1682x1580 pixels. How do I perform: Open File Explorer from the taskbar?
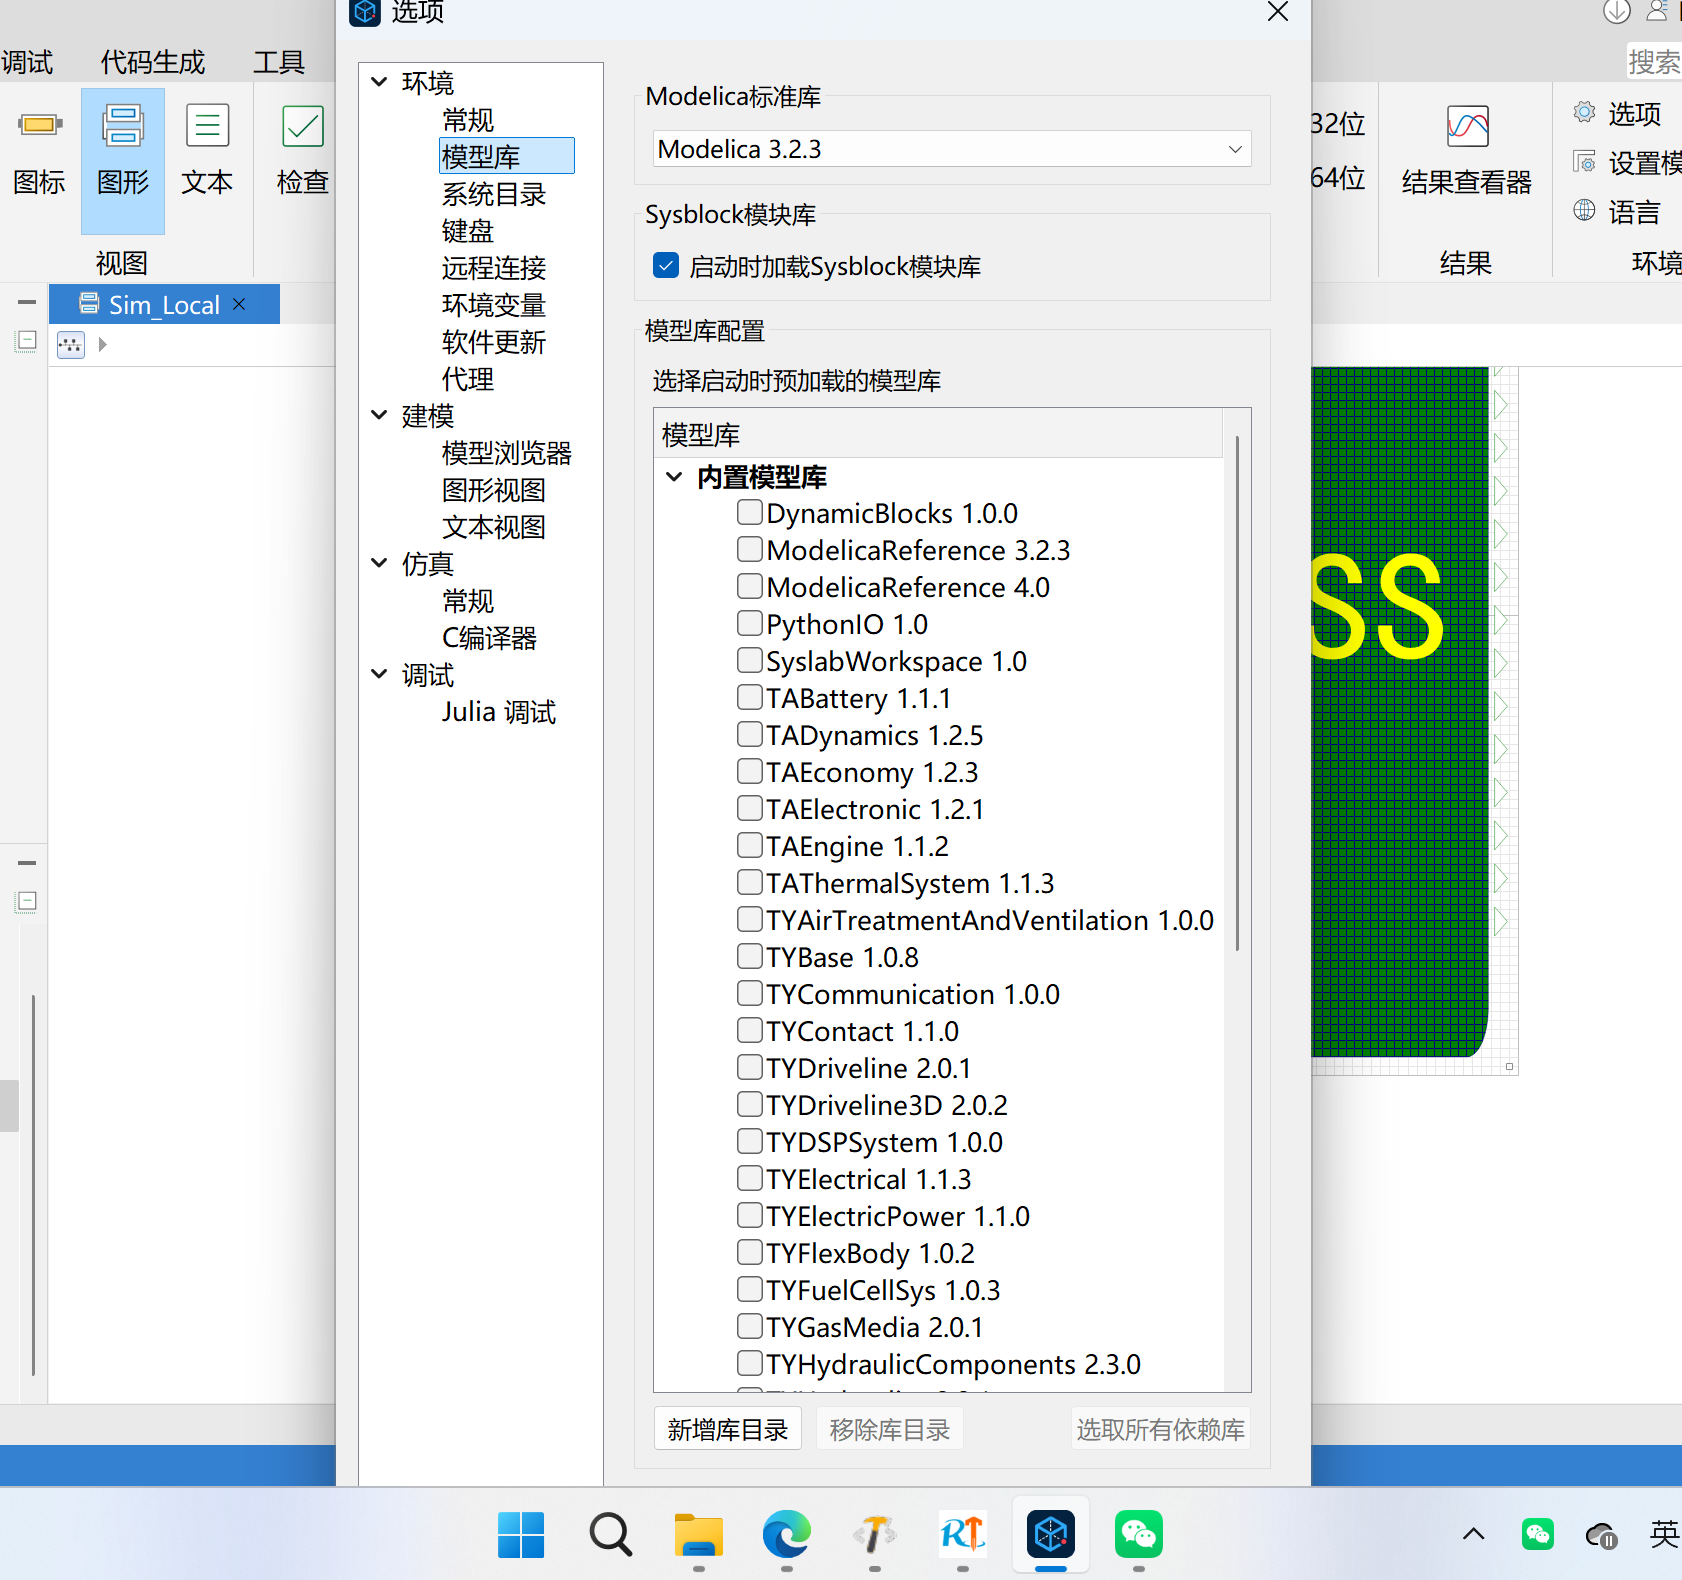point(698,1534)
